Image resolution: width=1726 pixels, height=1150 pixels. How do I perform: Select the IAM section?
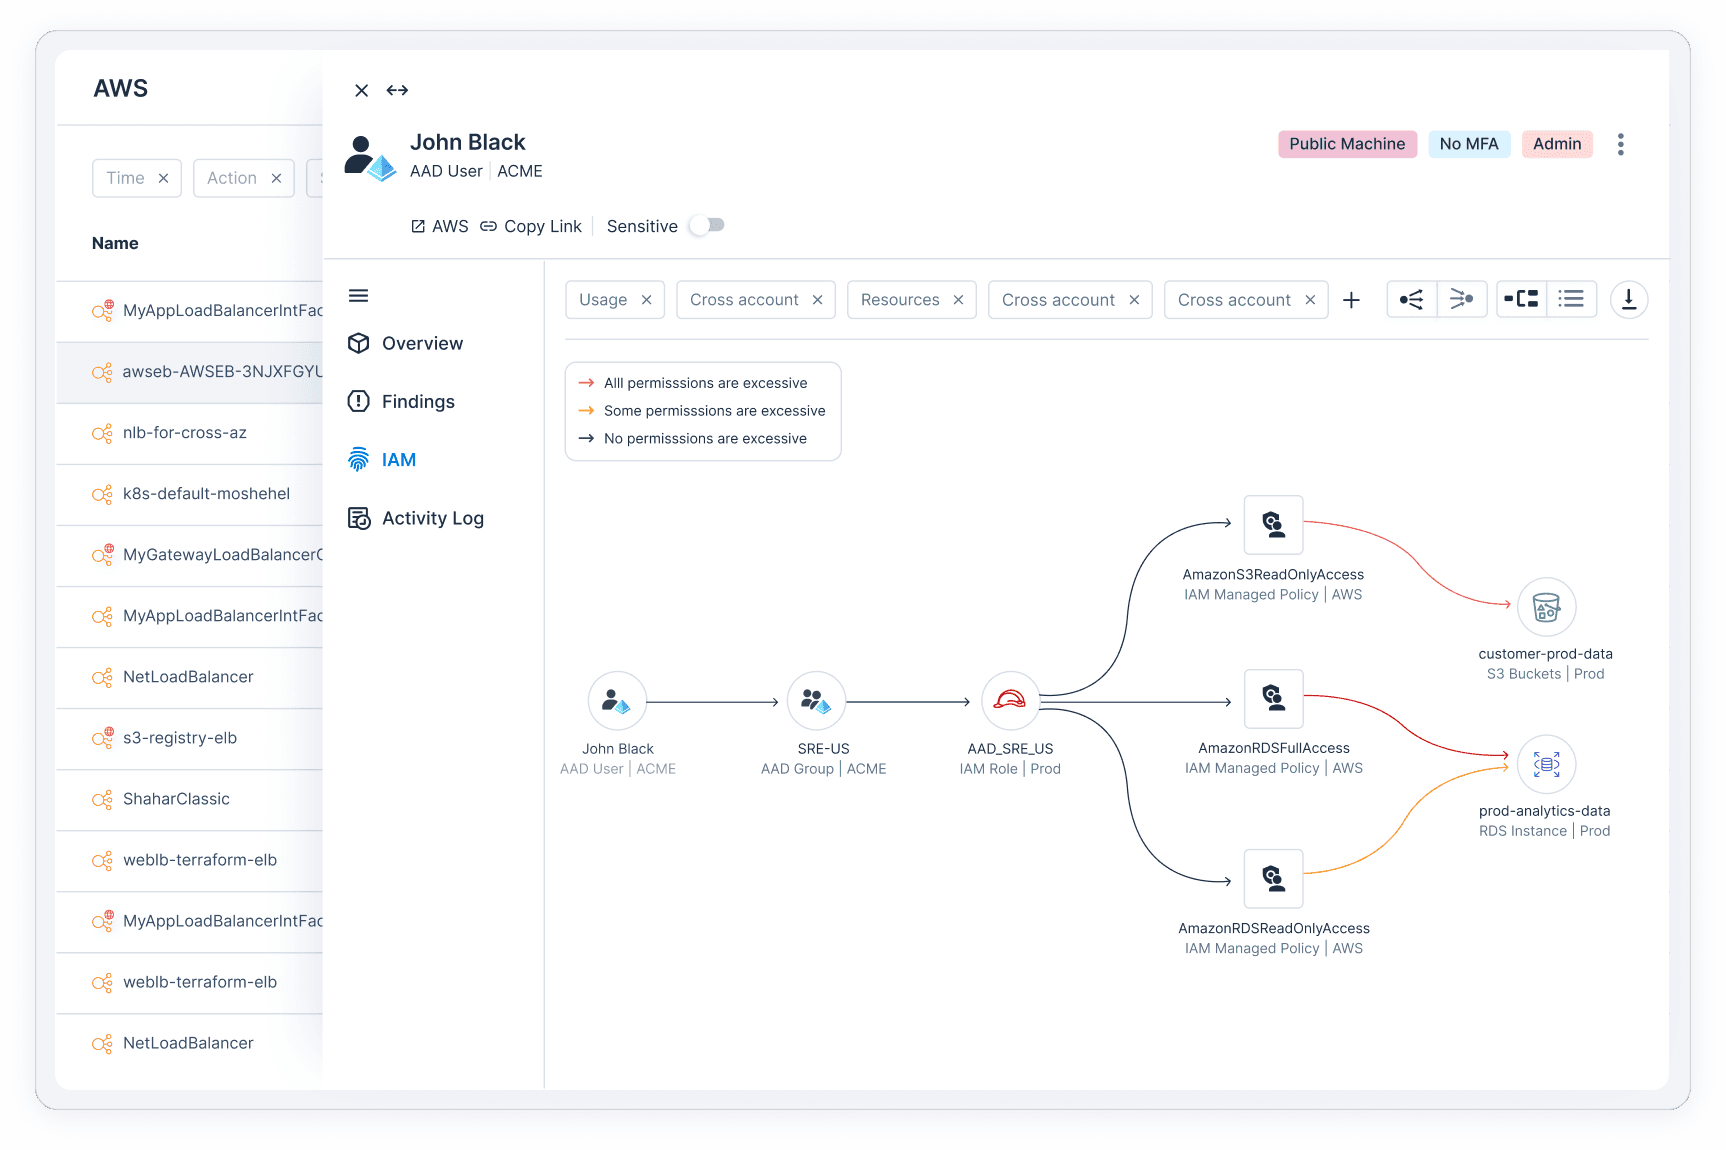381,459
